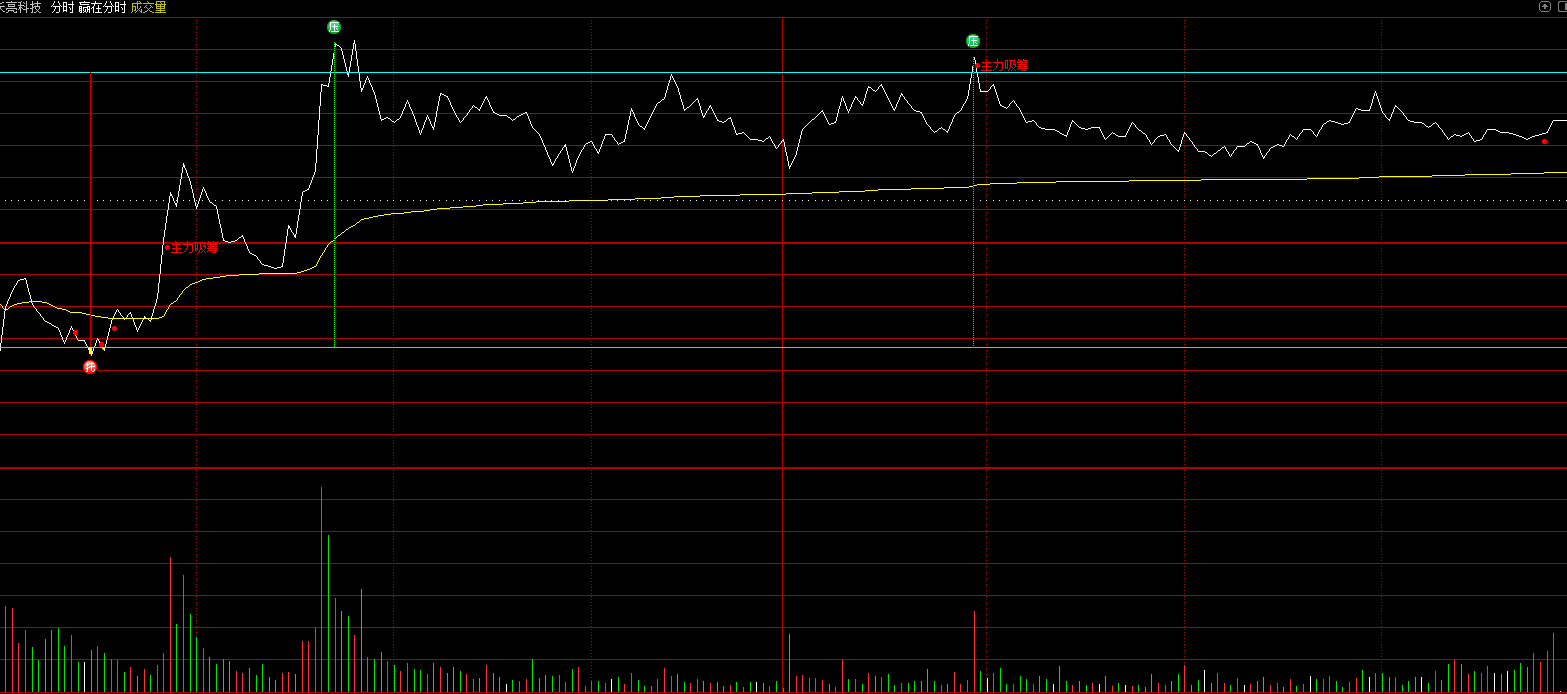
Task: Click the first green 压 pressure marker
Action: (334, 27)
